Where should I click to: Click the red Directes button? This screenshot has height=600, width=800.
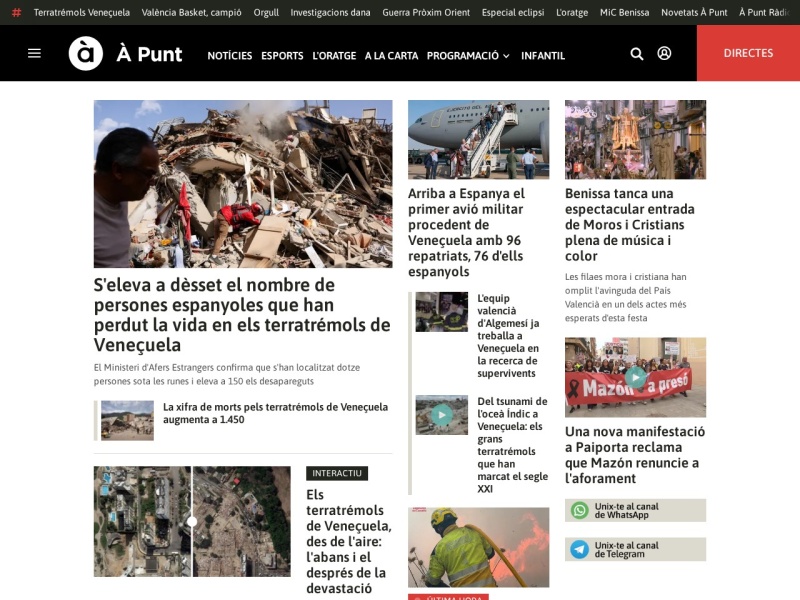tap(748, 53)
